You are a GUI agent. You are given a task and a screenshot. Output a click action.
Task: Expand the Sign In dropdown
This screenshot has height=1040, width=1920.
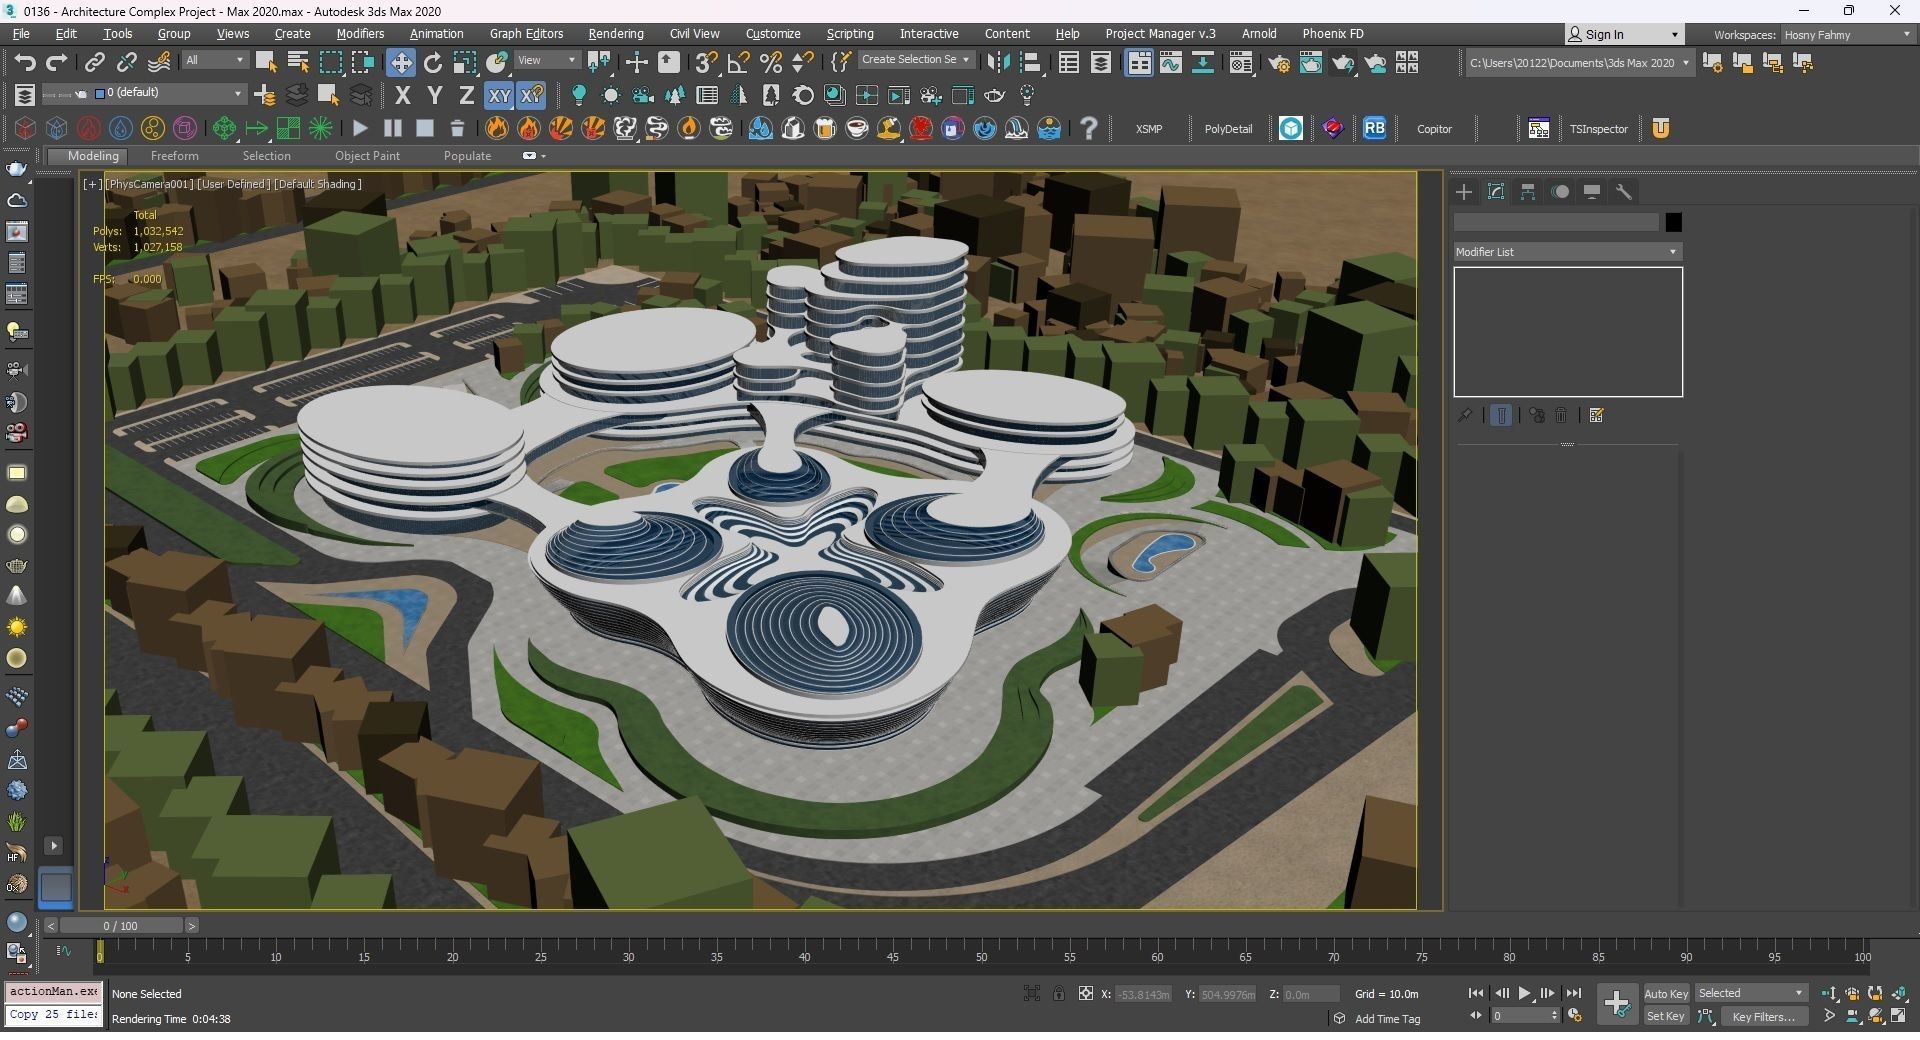click(1675, 34)
